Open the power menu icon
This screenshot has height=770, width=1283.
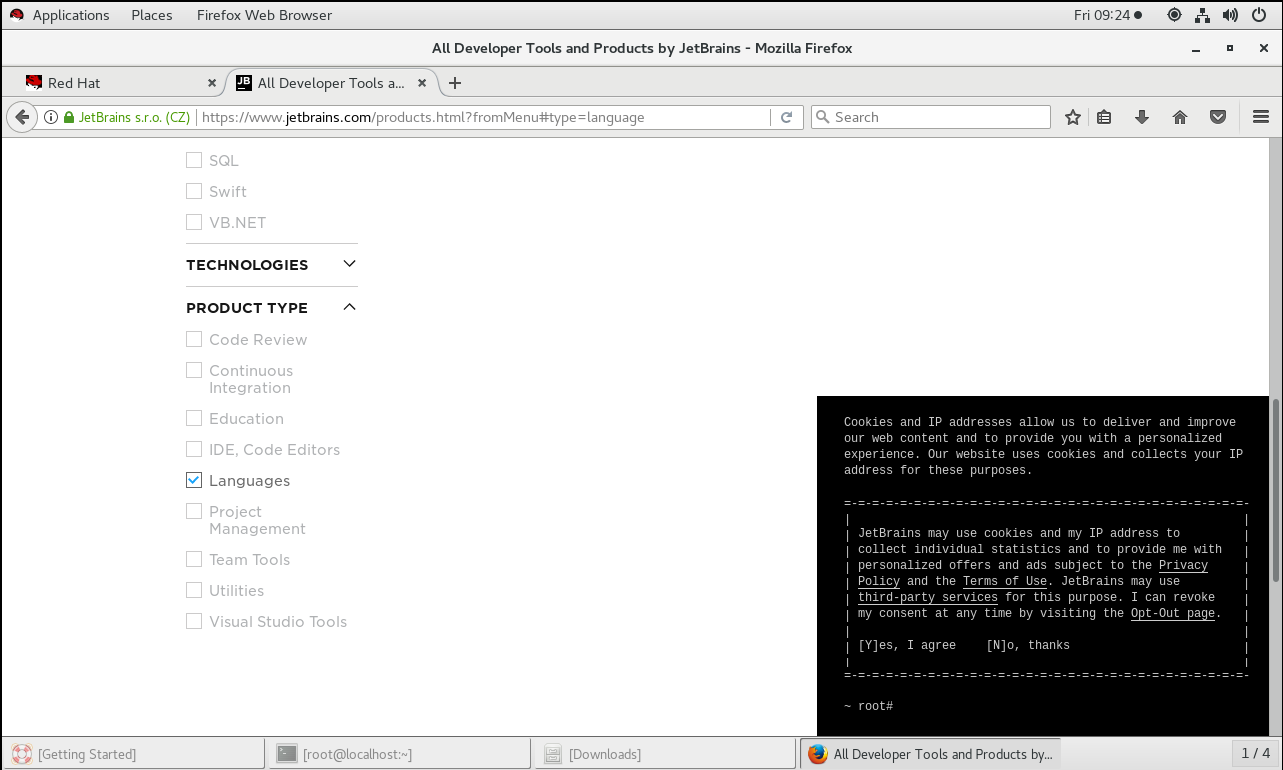pyautogui.click(x=1259, y=15)
